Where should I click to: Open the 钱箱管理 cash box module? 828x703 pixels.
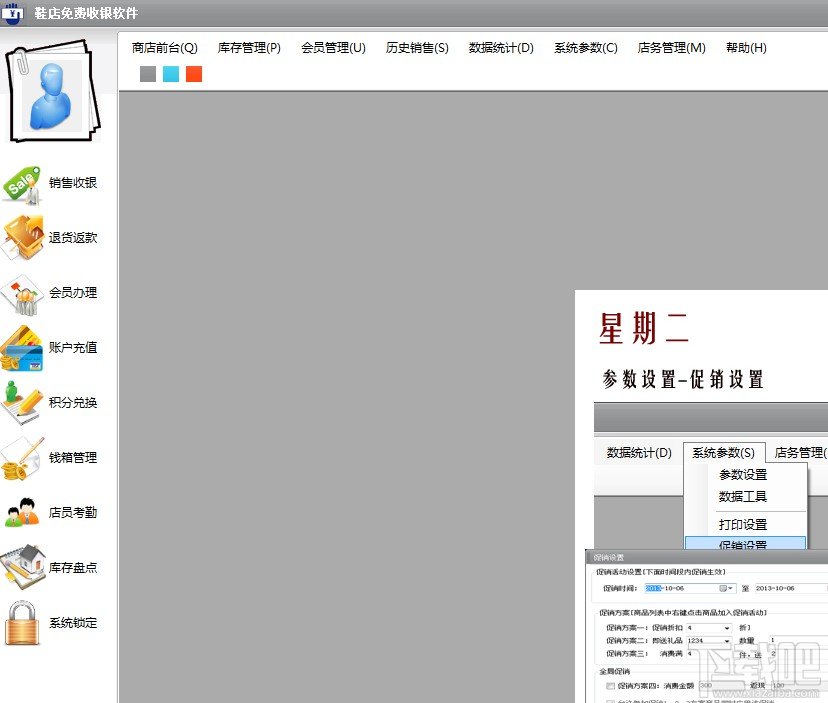50,458
